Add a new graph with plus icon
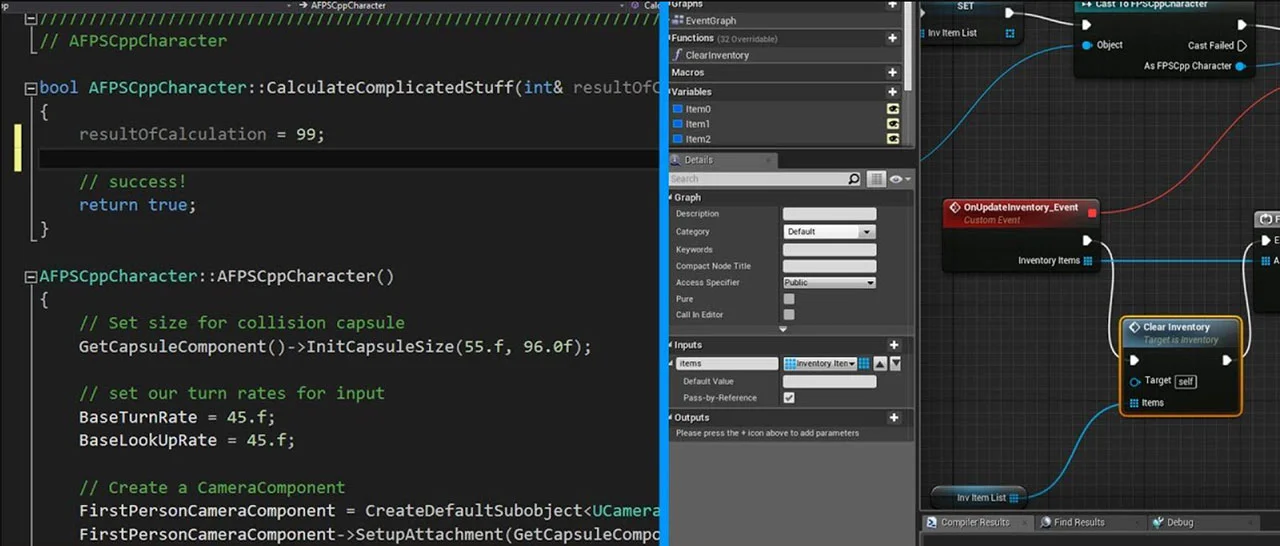 pos(893,5)
